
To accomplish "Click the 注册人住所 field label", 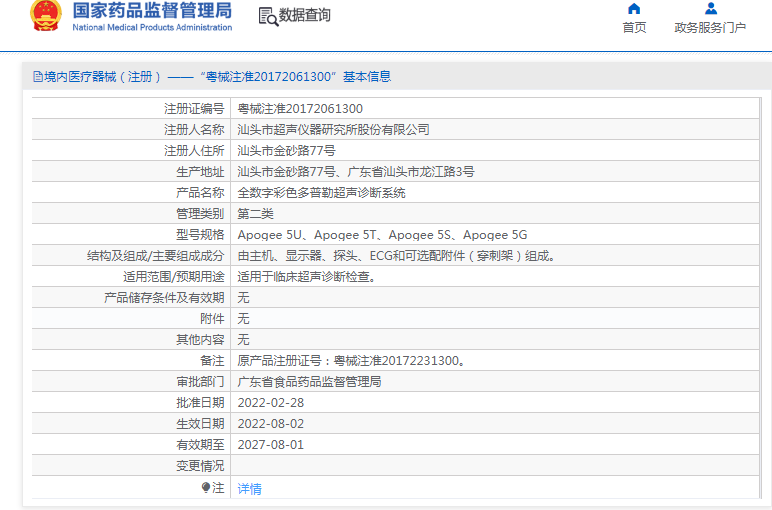I will (x=194, y=151).
